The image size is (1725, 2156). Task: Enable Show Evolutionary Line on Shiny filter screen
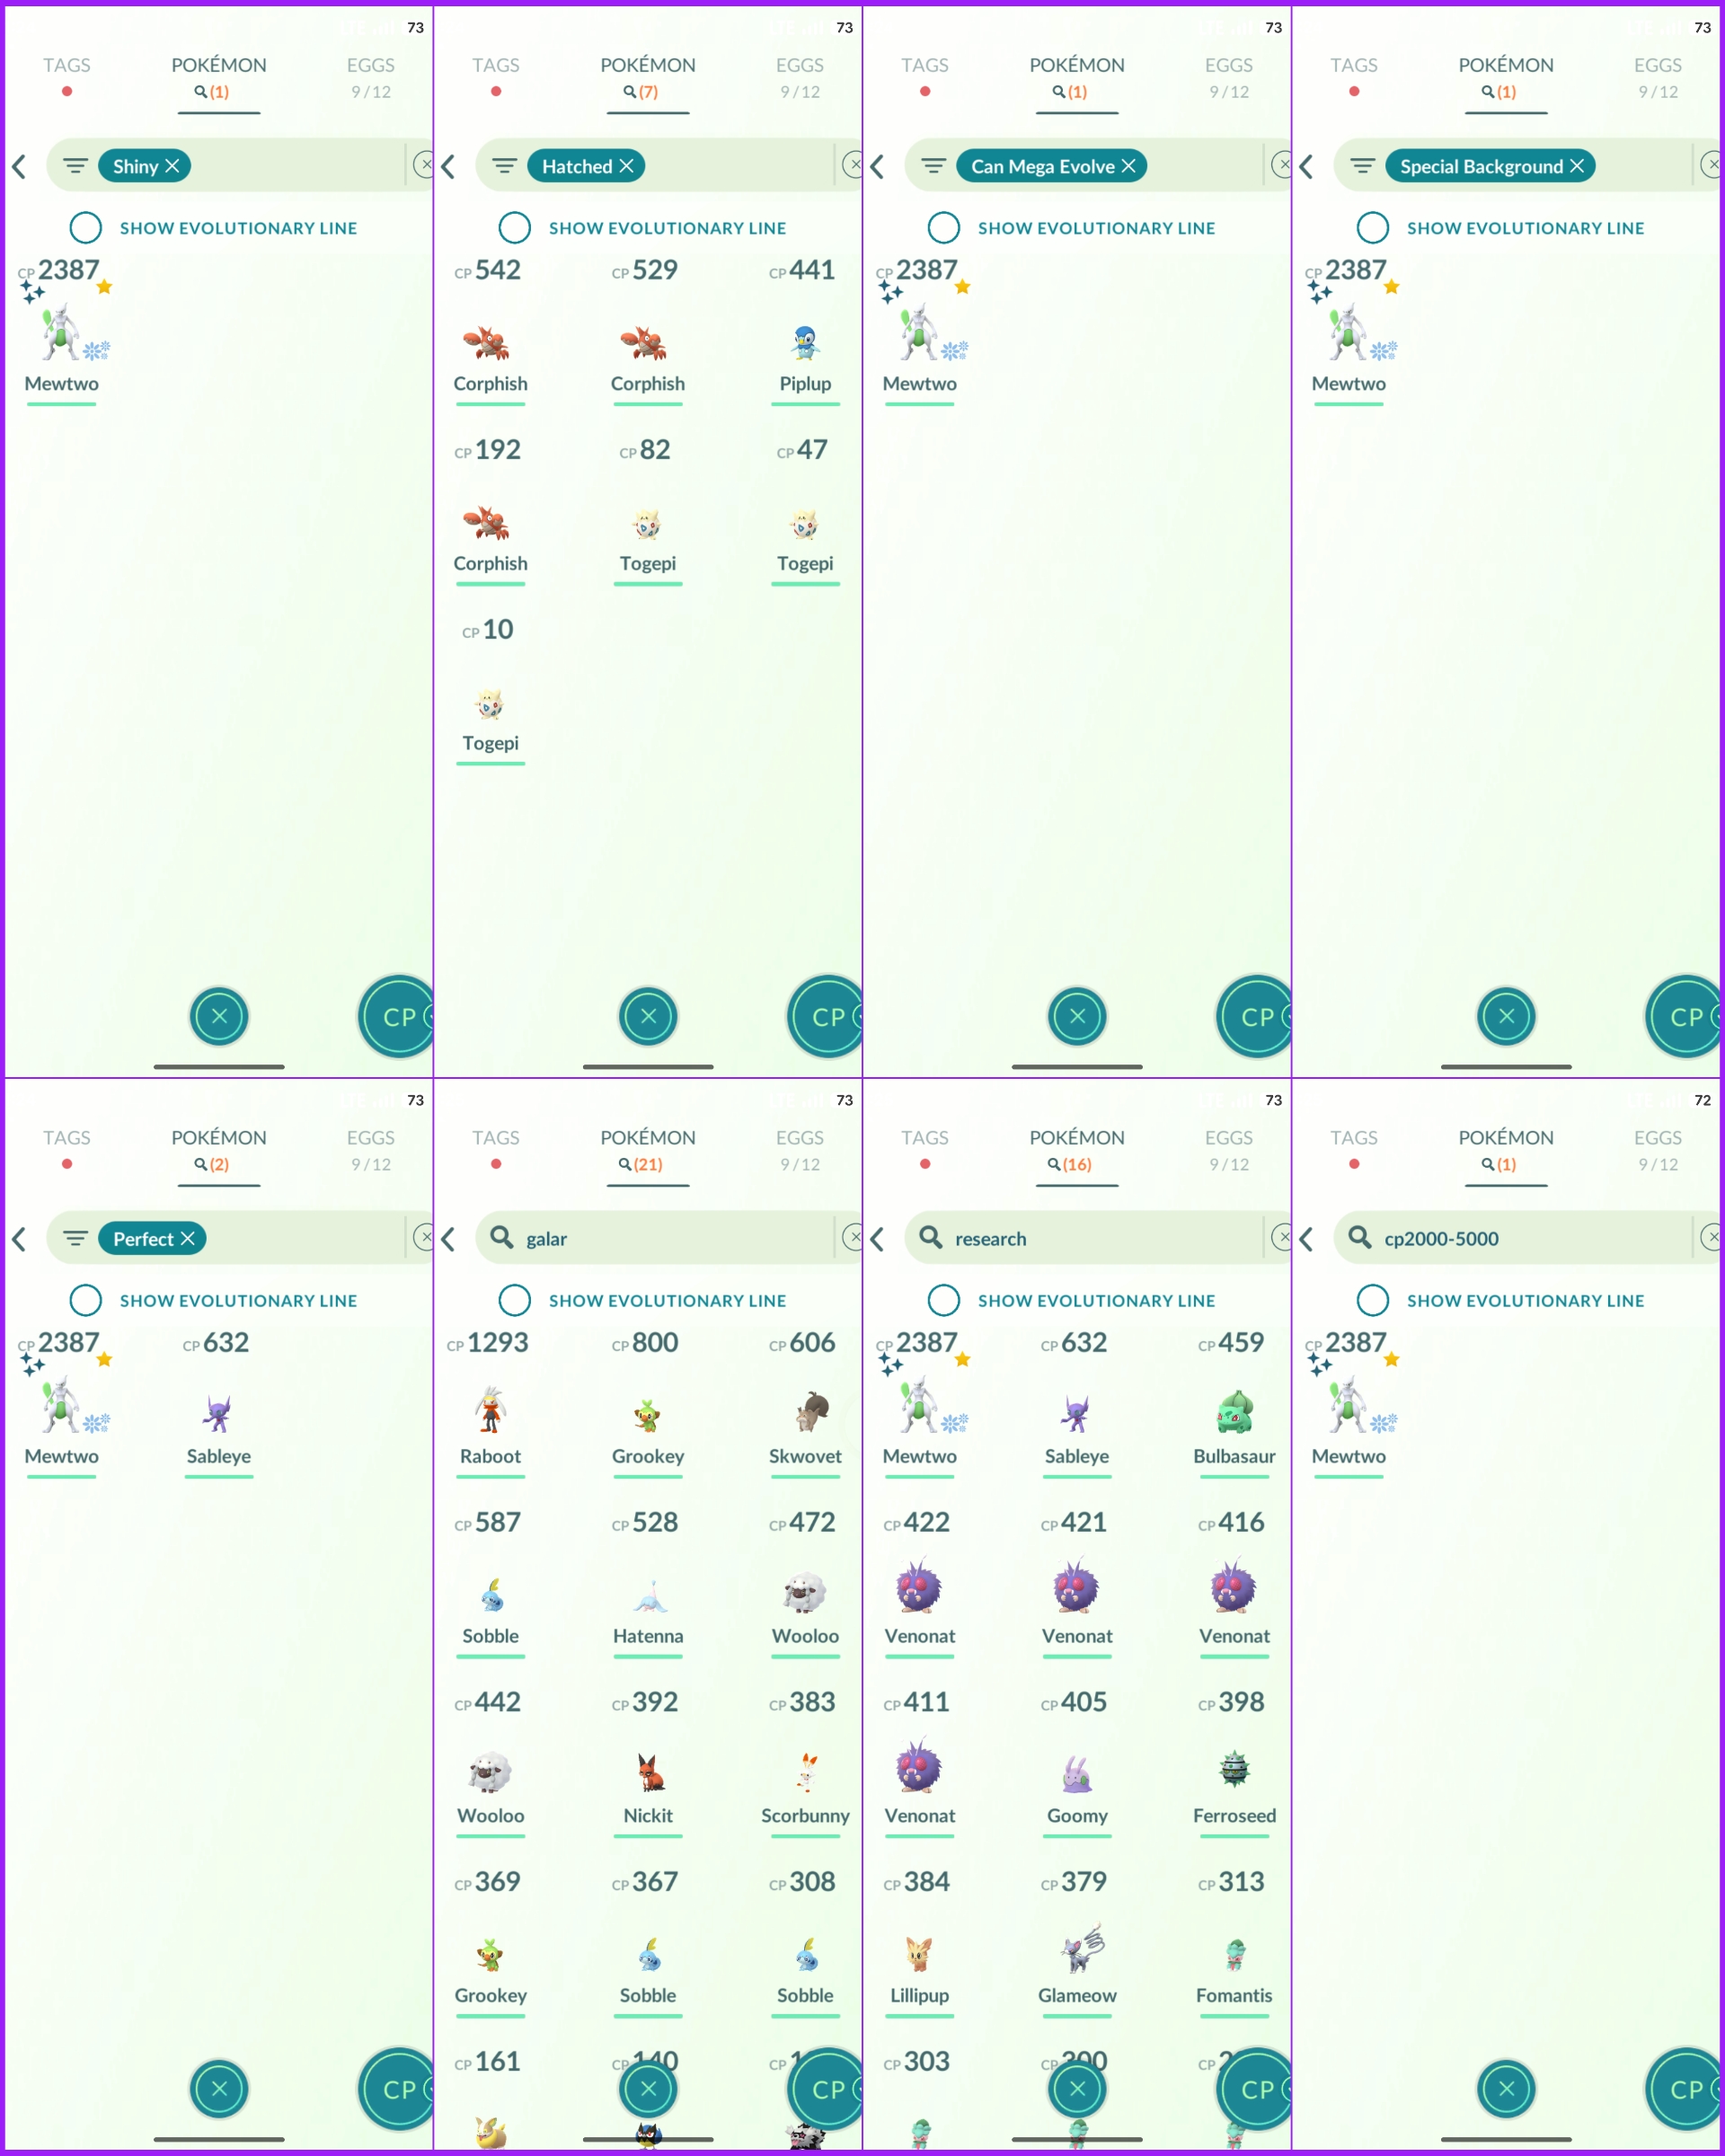(86, 228)
